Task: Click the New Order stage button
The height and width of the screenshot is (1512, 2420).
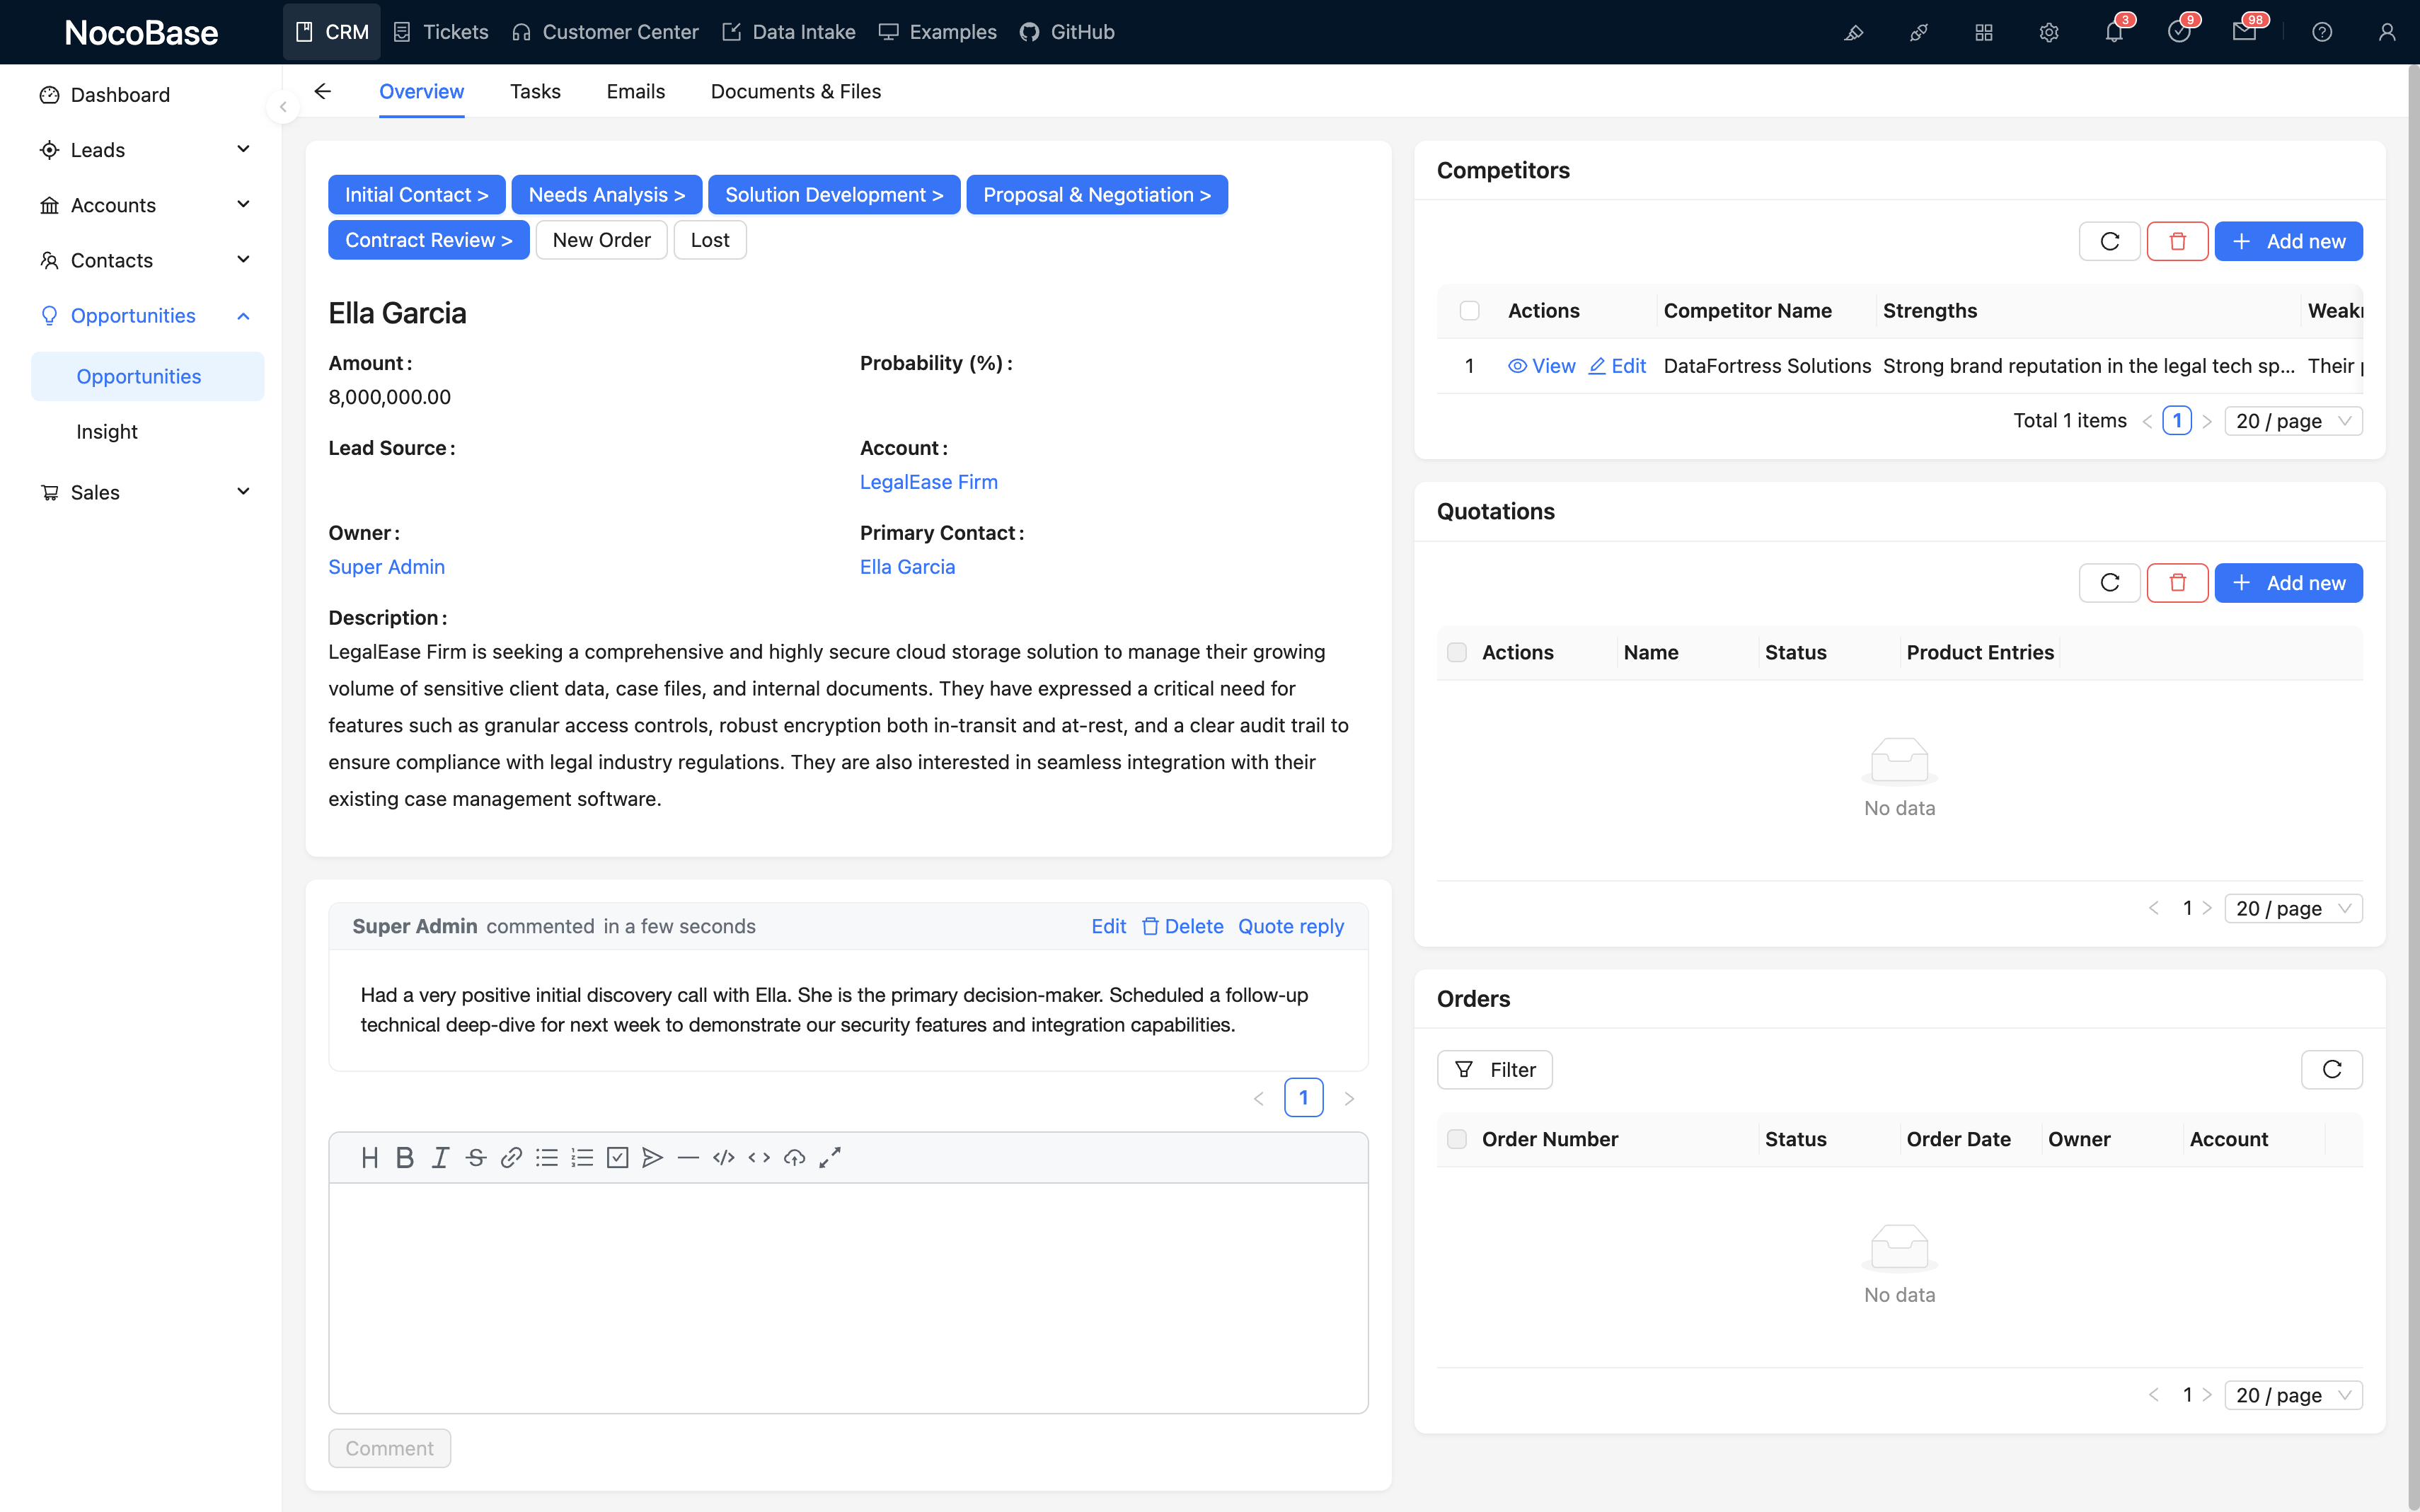Action: click(601, 240)
